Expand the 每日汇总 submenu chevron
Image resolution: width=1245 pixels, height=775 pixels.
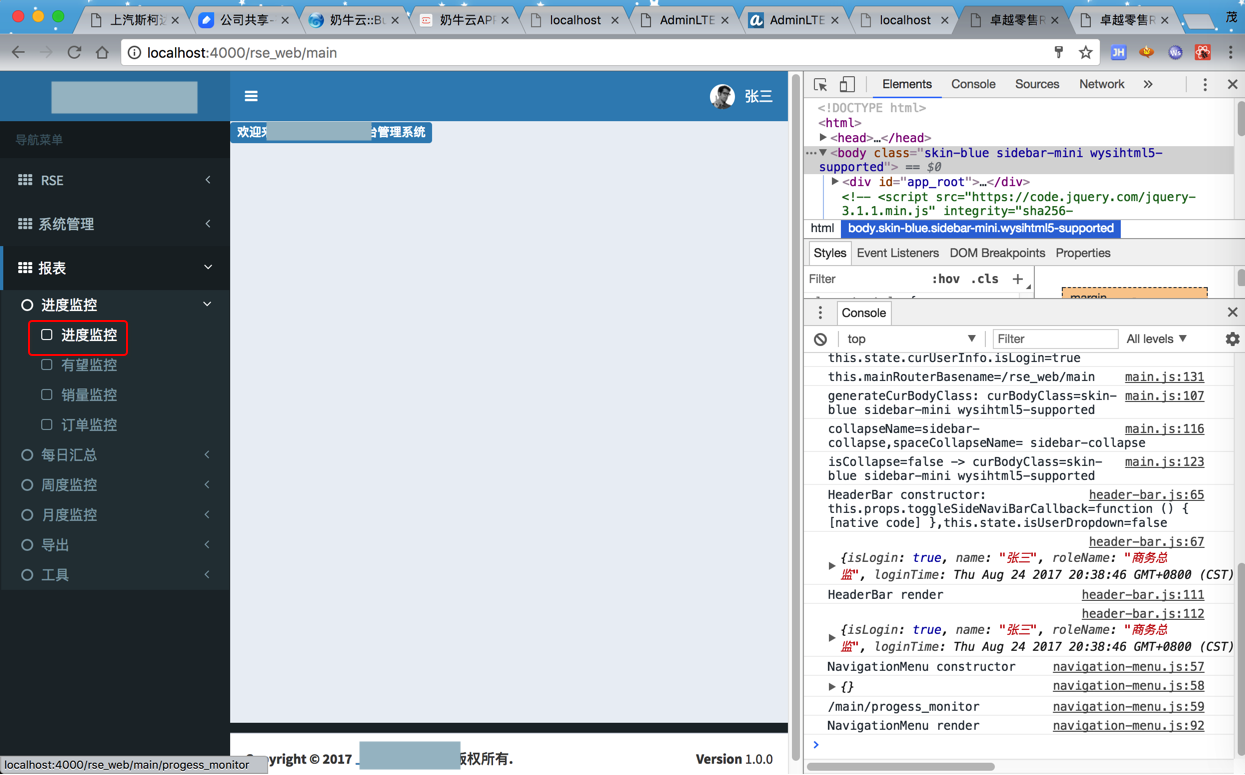tap(207, 455)
